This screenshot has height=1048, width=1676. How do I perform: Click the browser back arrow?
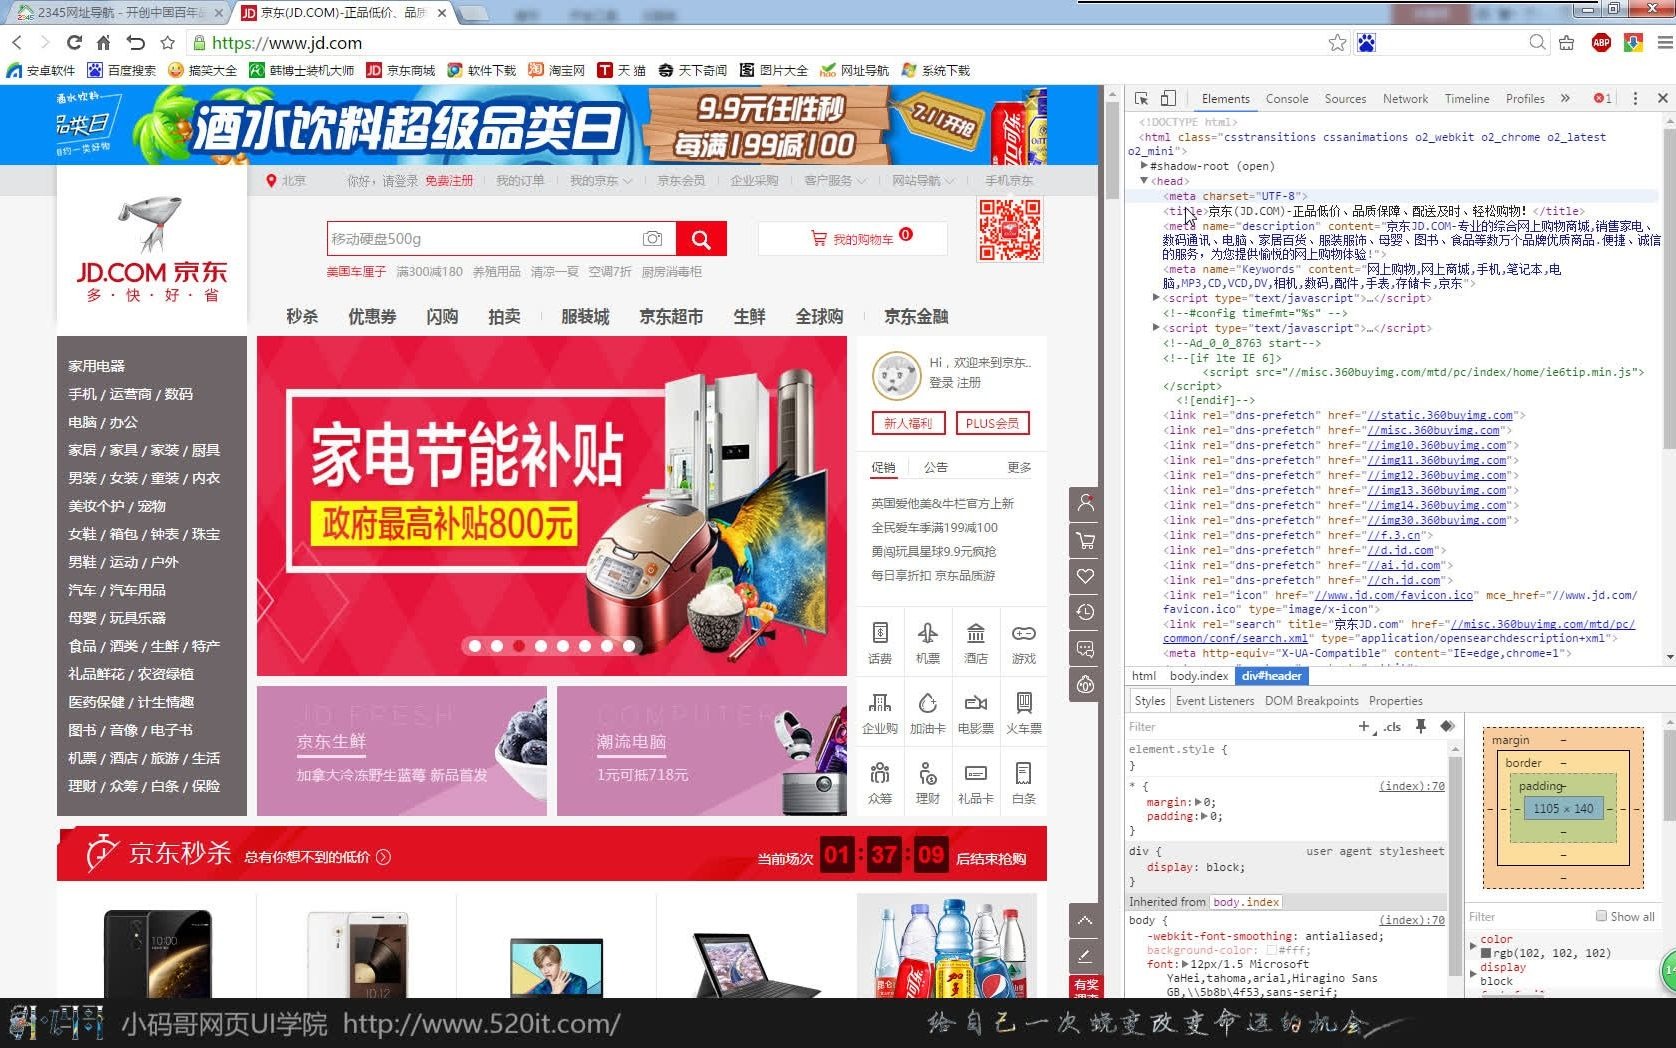[x=16, y=42]
